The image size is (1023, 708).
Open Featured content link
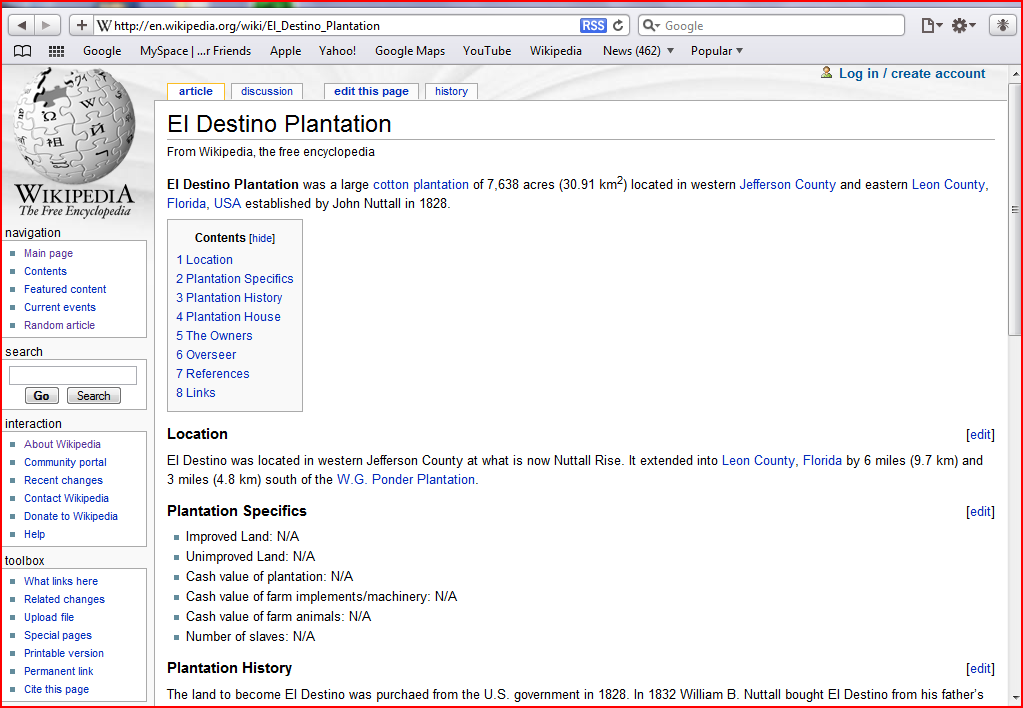[x=65, y=289]
